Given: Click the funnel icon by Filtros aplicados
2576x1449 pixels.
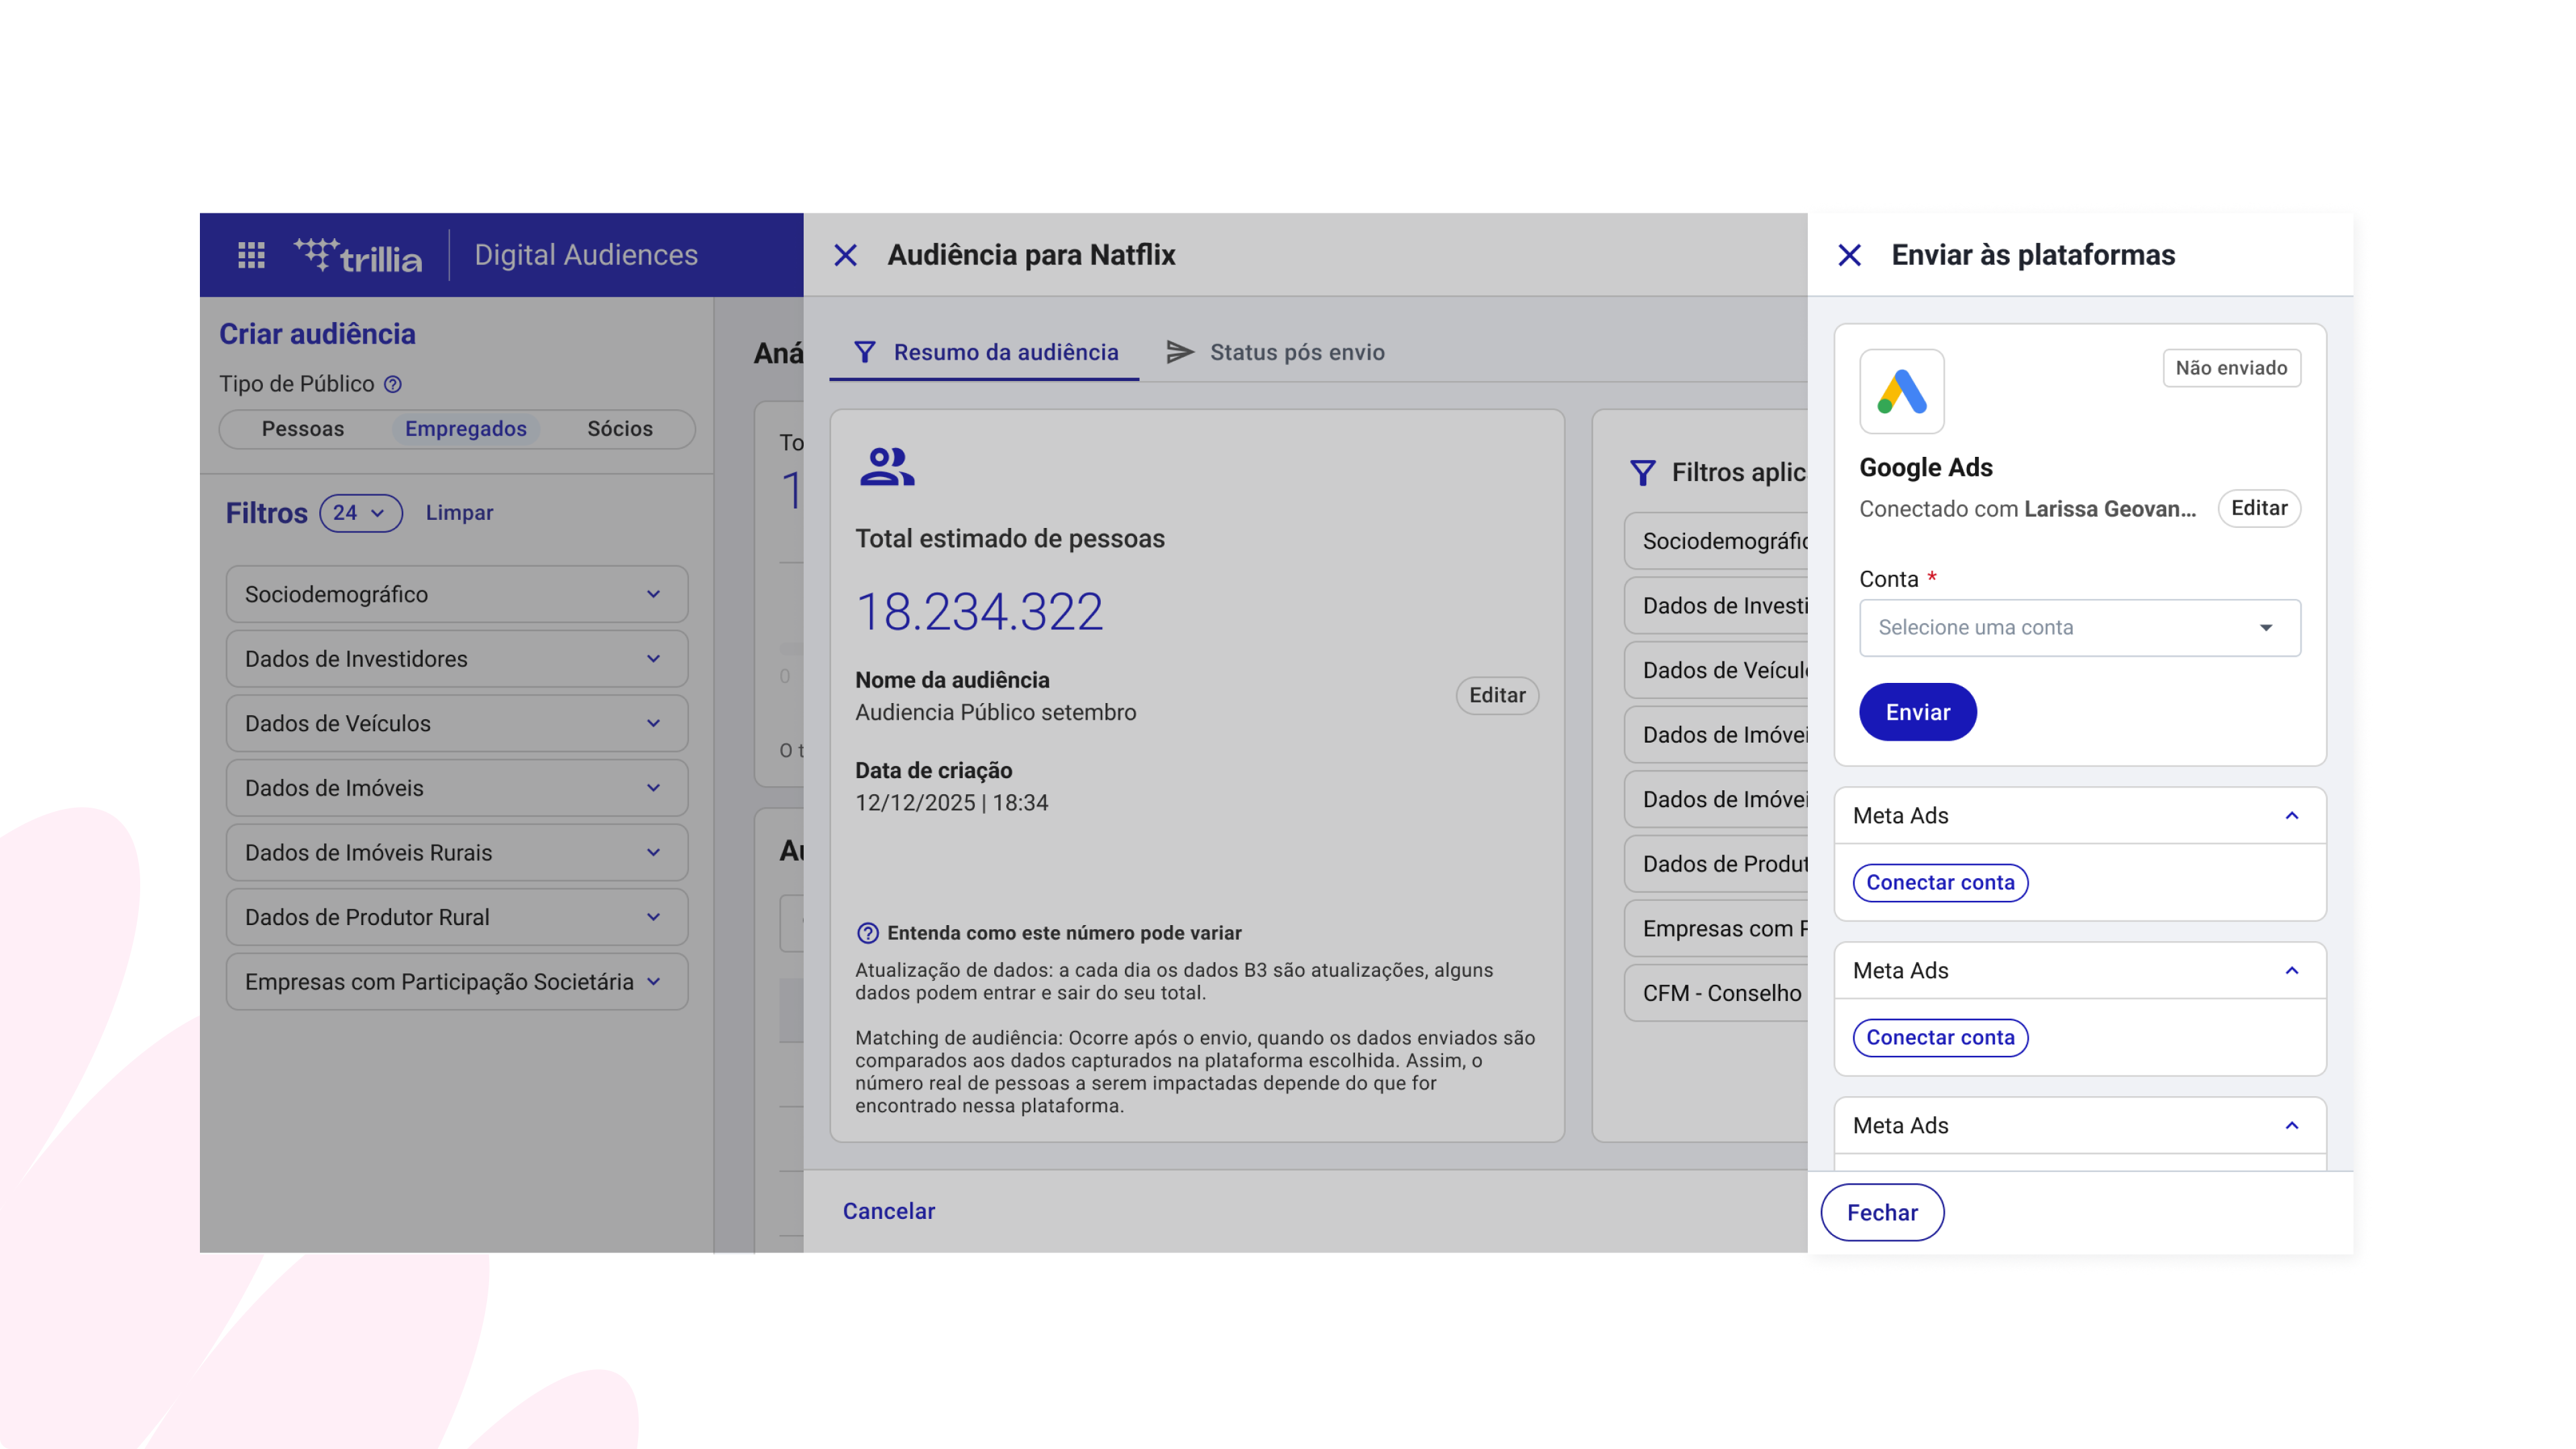Looking at the screenshot, I should tap(1643, 472).
